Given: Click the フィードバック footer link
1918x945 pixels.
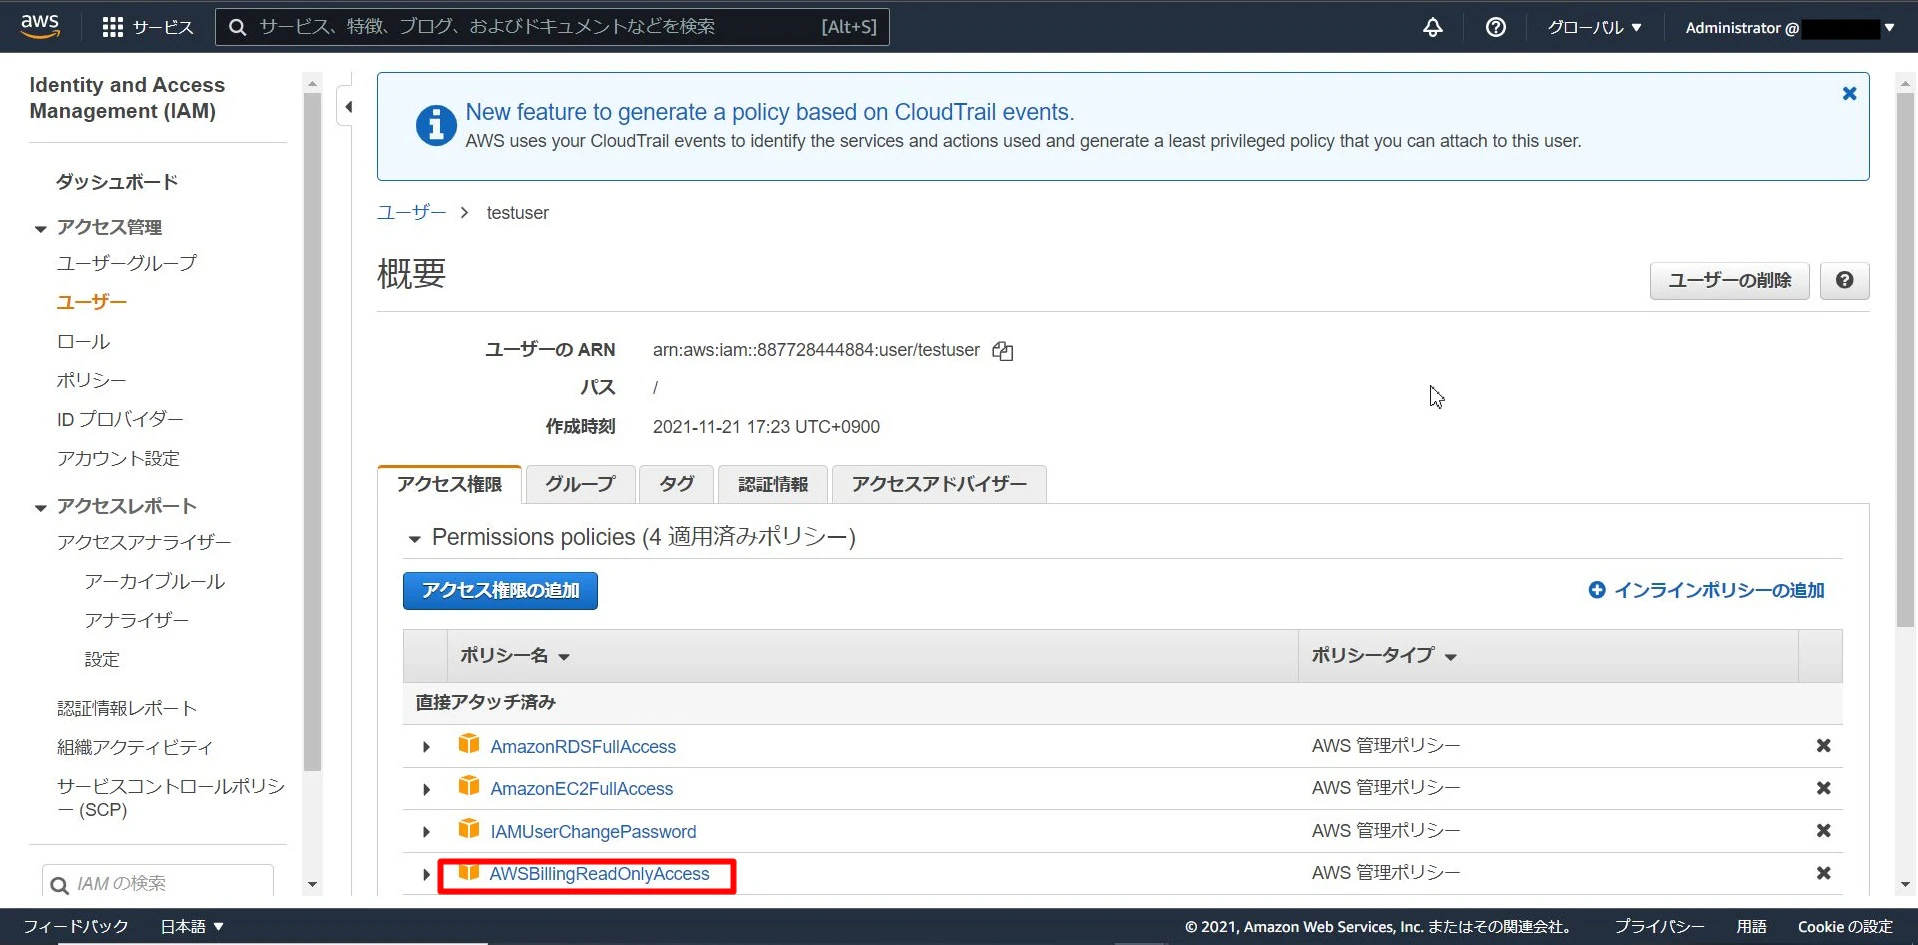Looking at the screenshot, I should pyautogui.click(x=76, y=927).
